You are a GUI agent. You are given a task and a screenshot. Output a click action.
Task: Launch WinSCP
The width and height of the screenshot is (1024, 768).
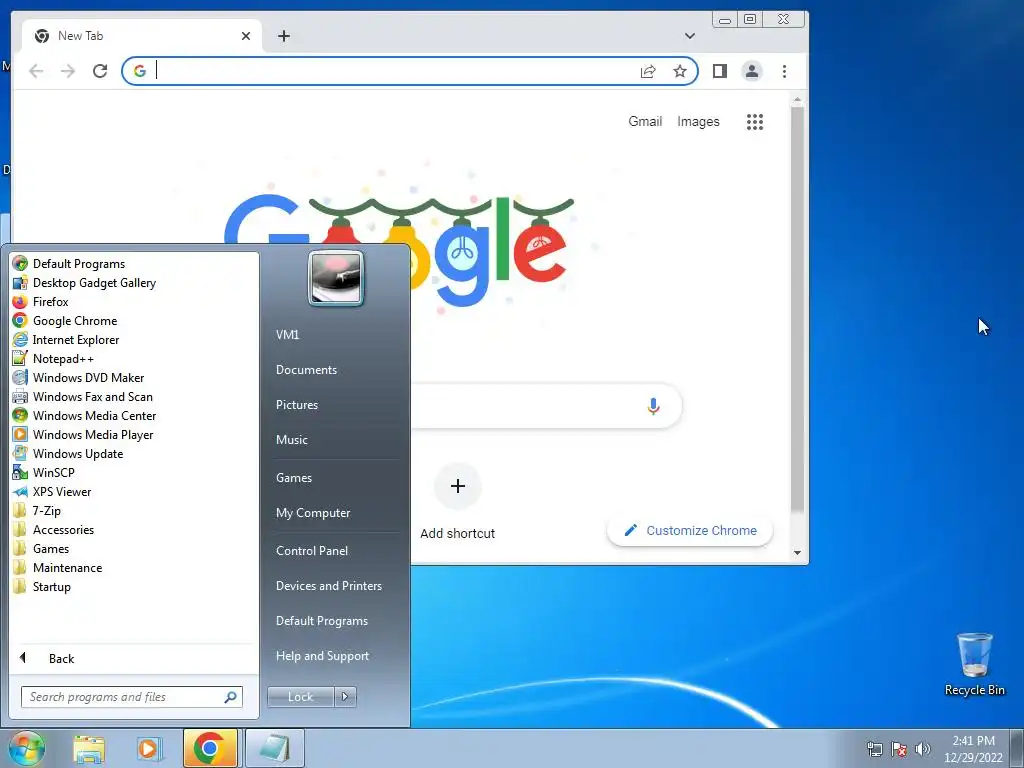(54, 472)
